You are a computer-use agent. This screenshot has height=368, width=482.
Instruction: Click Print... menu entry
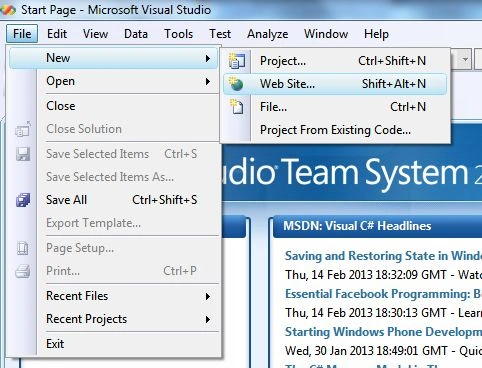pyautogui.click(x=113, y=271)
